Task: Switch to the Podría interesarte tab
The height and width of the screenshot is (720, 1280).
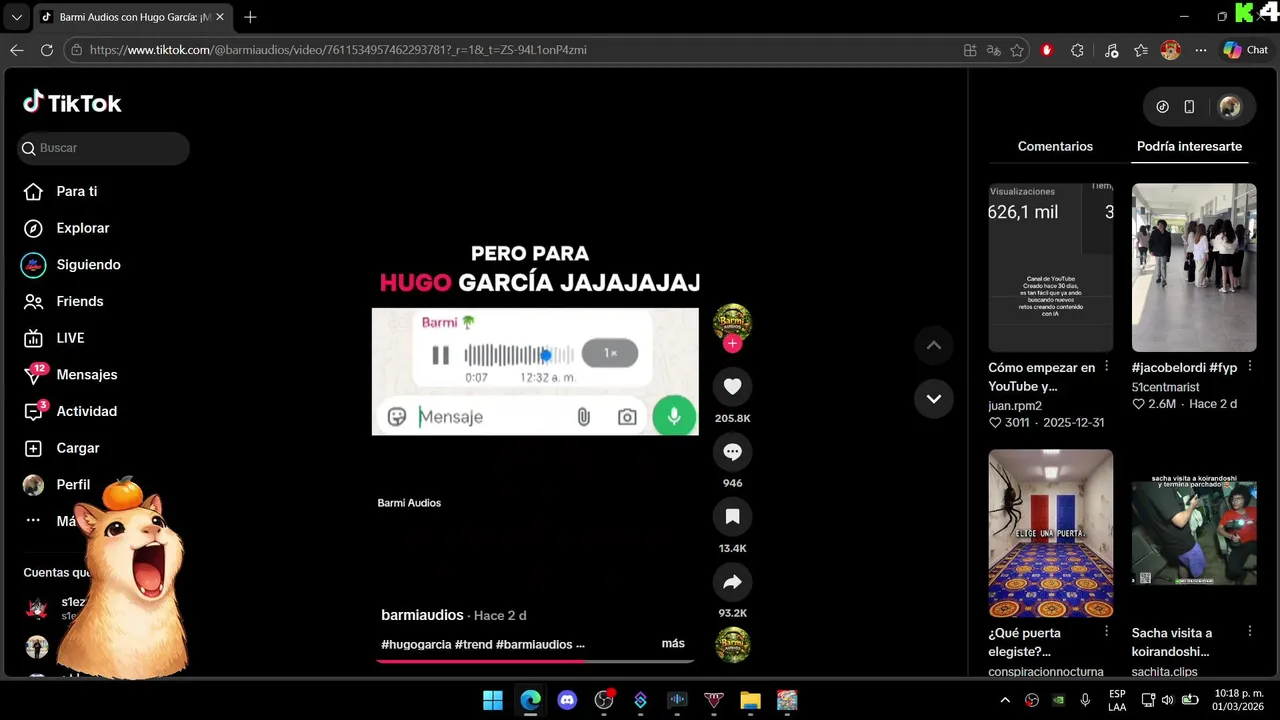Action: (x=1189, y=146)
